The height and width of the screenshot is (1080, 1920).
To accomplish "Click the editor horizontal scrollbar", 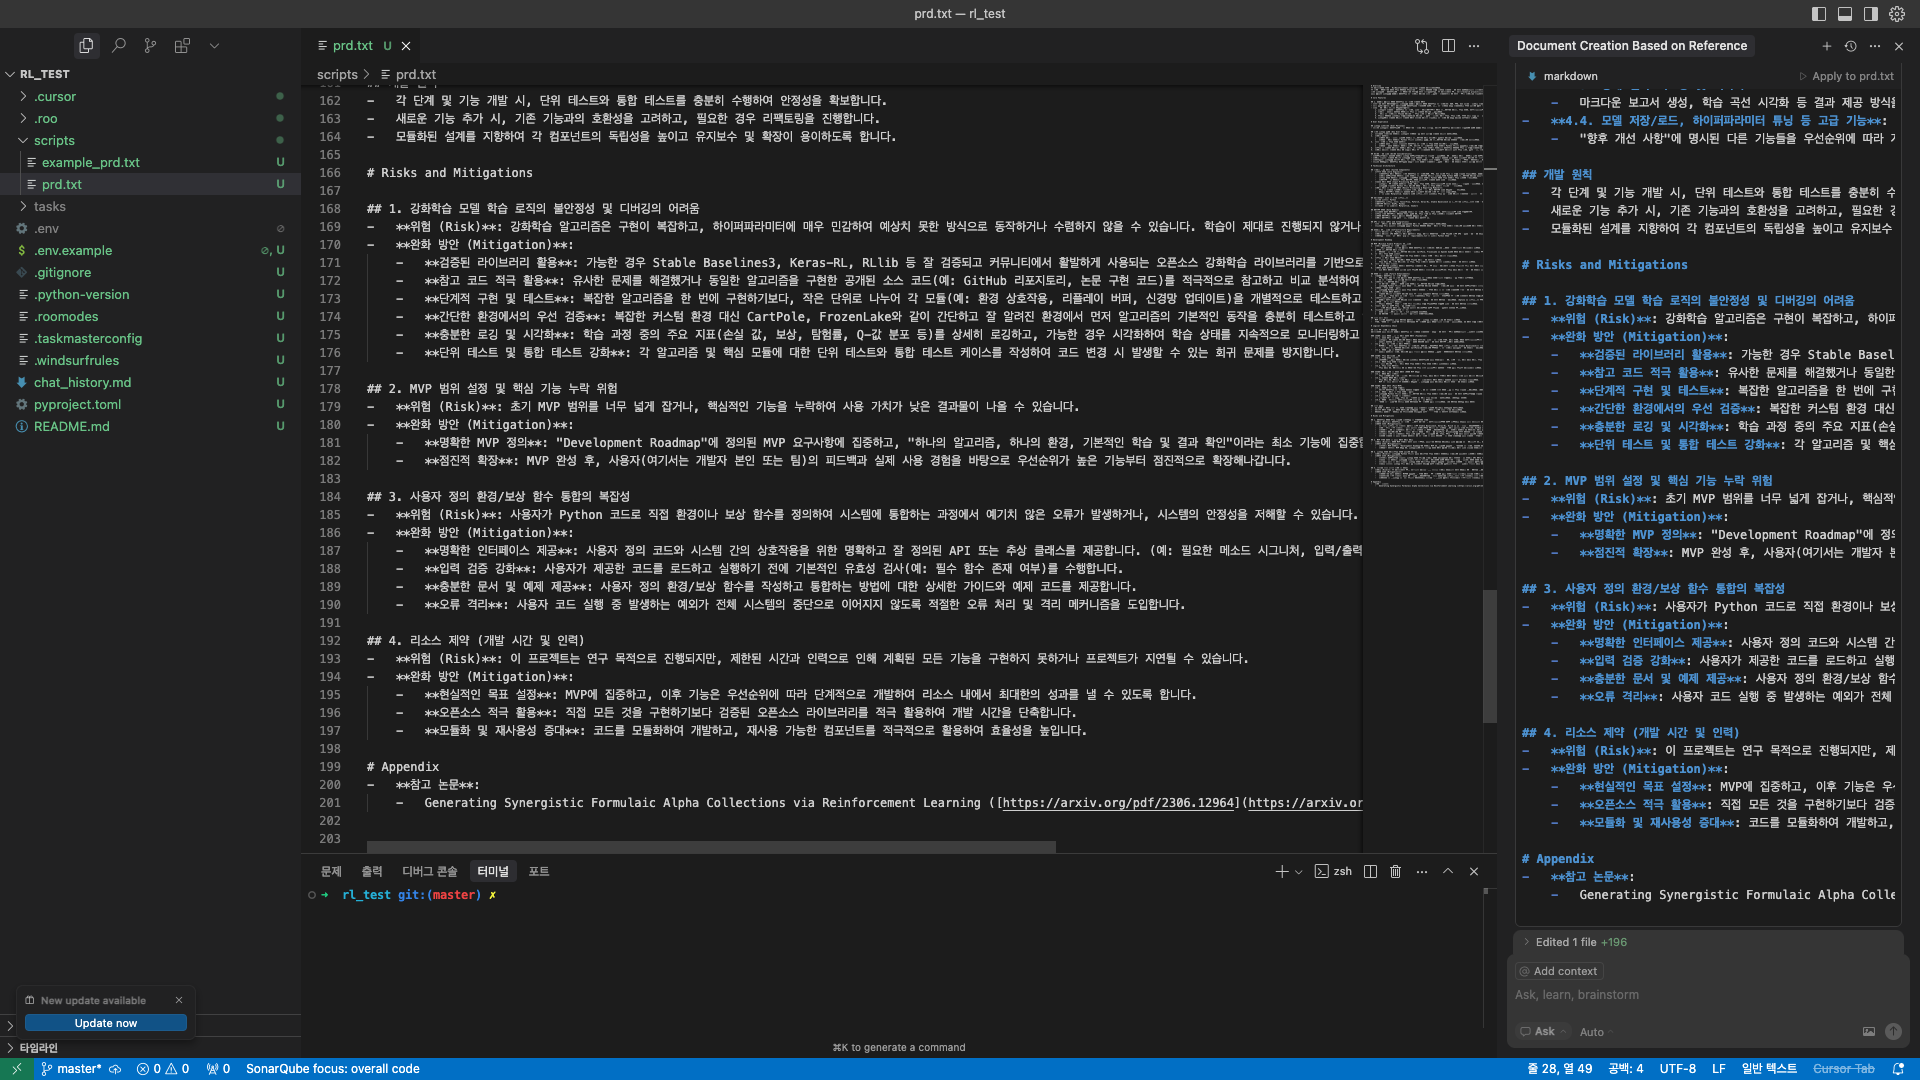I will (711, 847).
